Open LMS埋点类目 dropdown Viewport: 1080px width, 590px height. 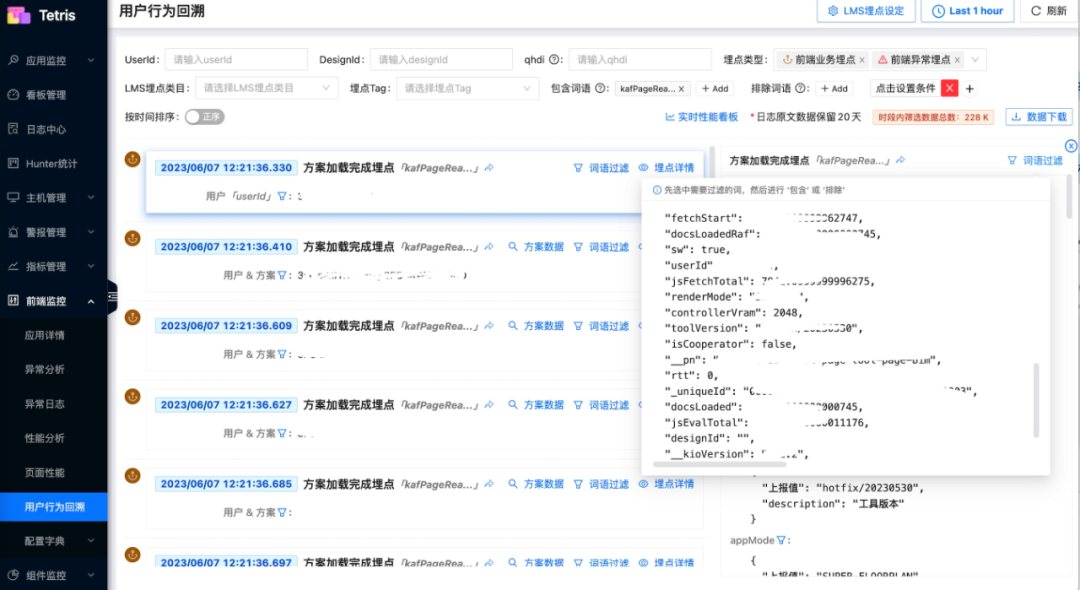pos(267,88)
